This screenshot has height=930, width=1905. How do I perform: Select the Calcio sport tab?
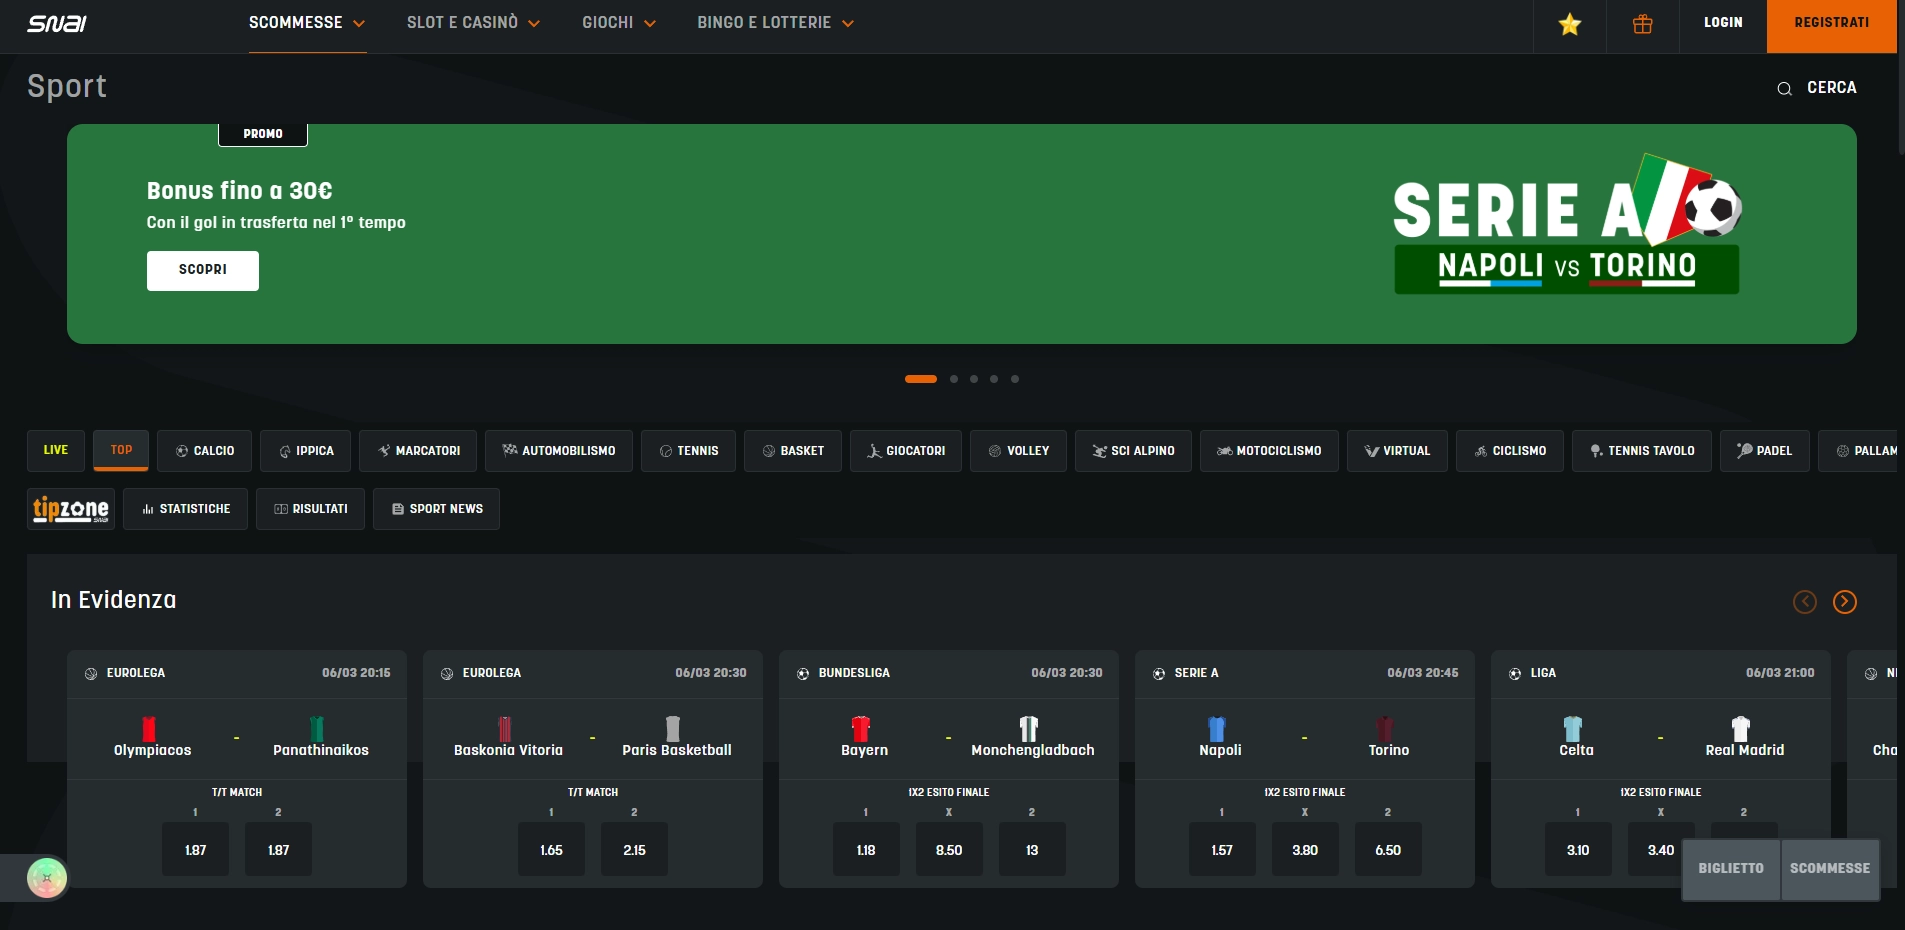[x=205, y=451]
